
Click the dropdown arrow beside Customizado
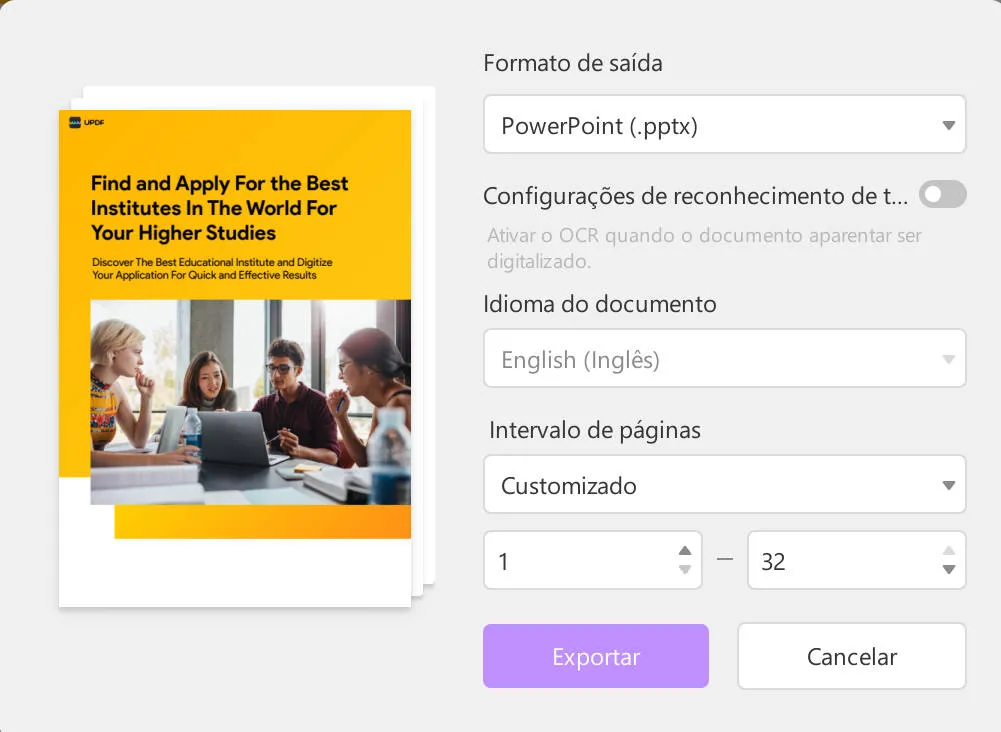click(x=948, y=484)
